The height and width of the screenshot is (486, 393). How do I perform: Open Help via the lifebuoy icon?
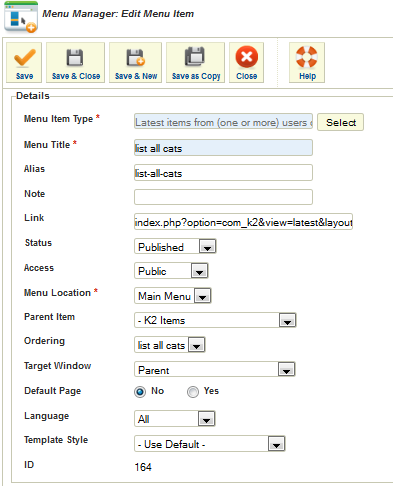click(x=307, y=57)
